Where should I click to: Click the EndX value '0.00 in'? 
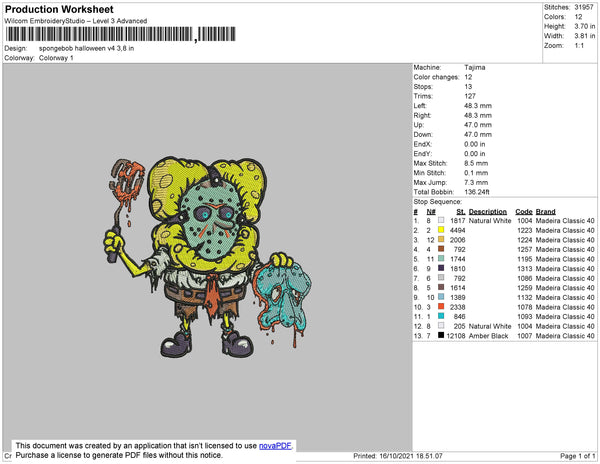coord(474,144)
